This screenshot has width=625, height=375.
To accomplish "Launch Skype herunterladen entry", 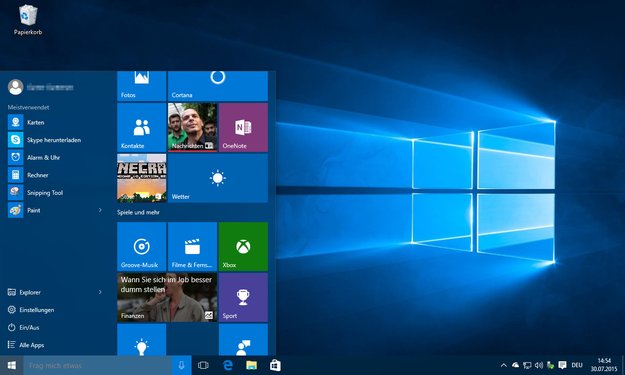I will 54,140.
